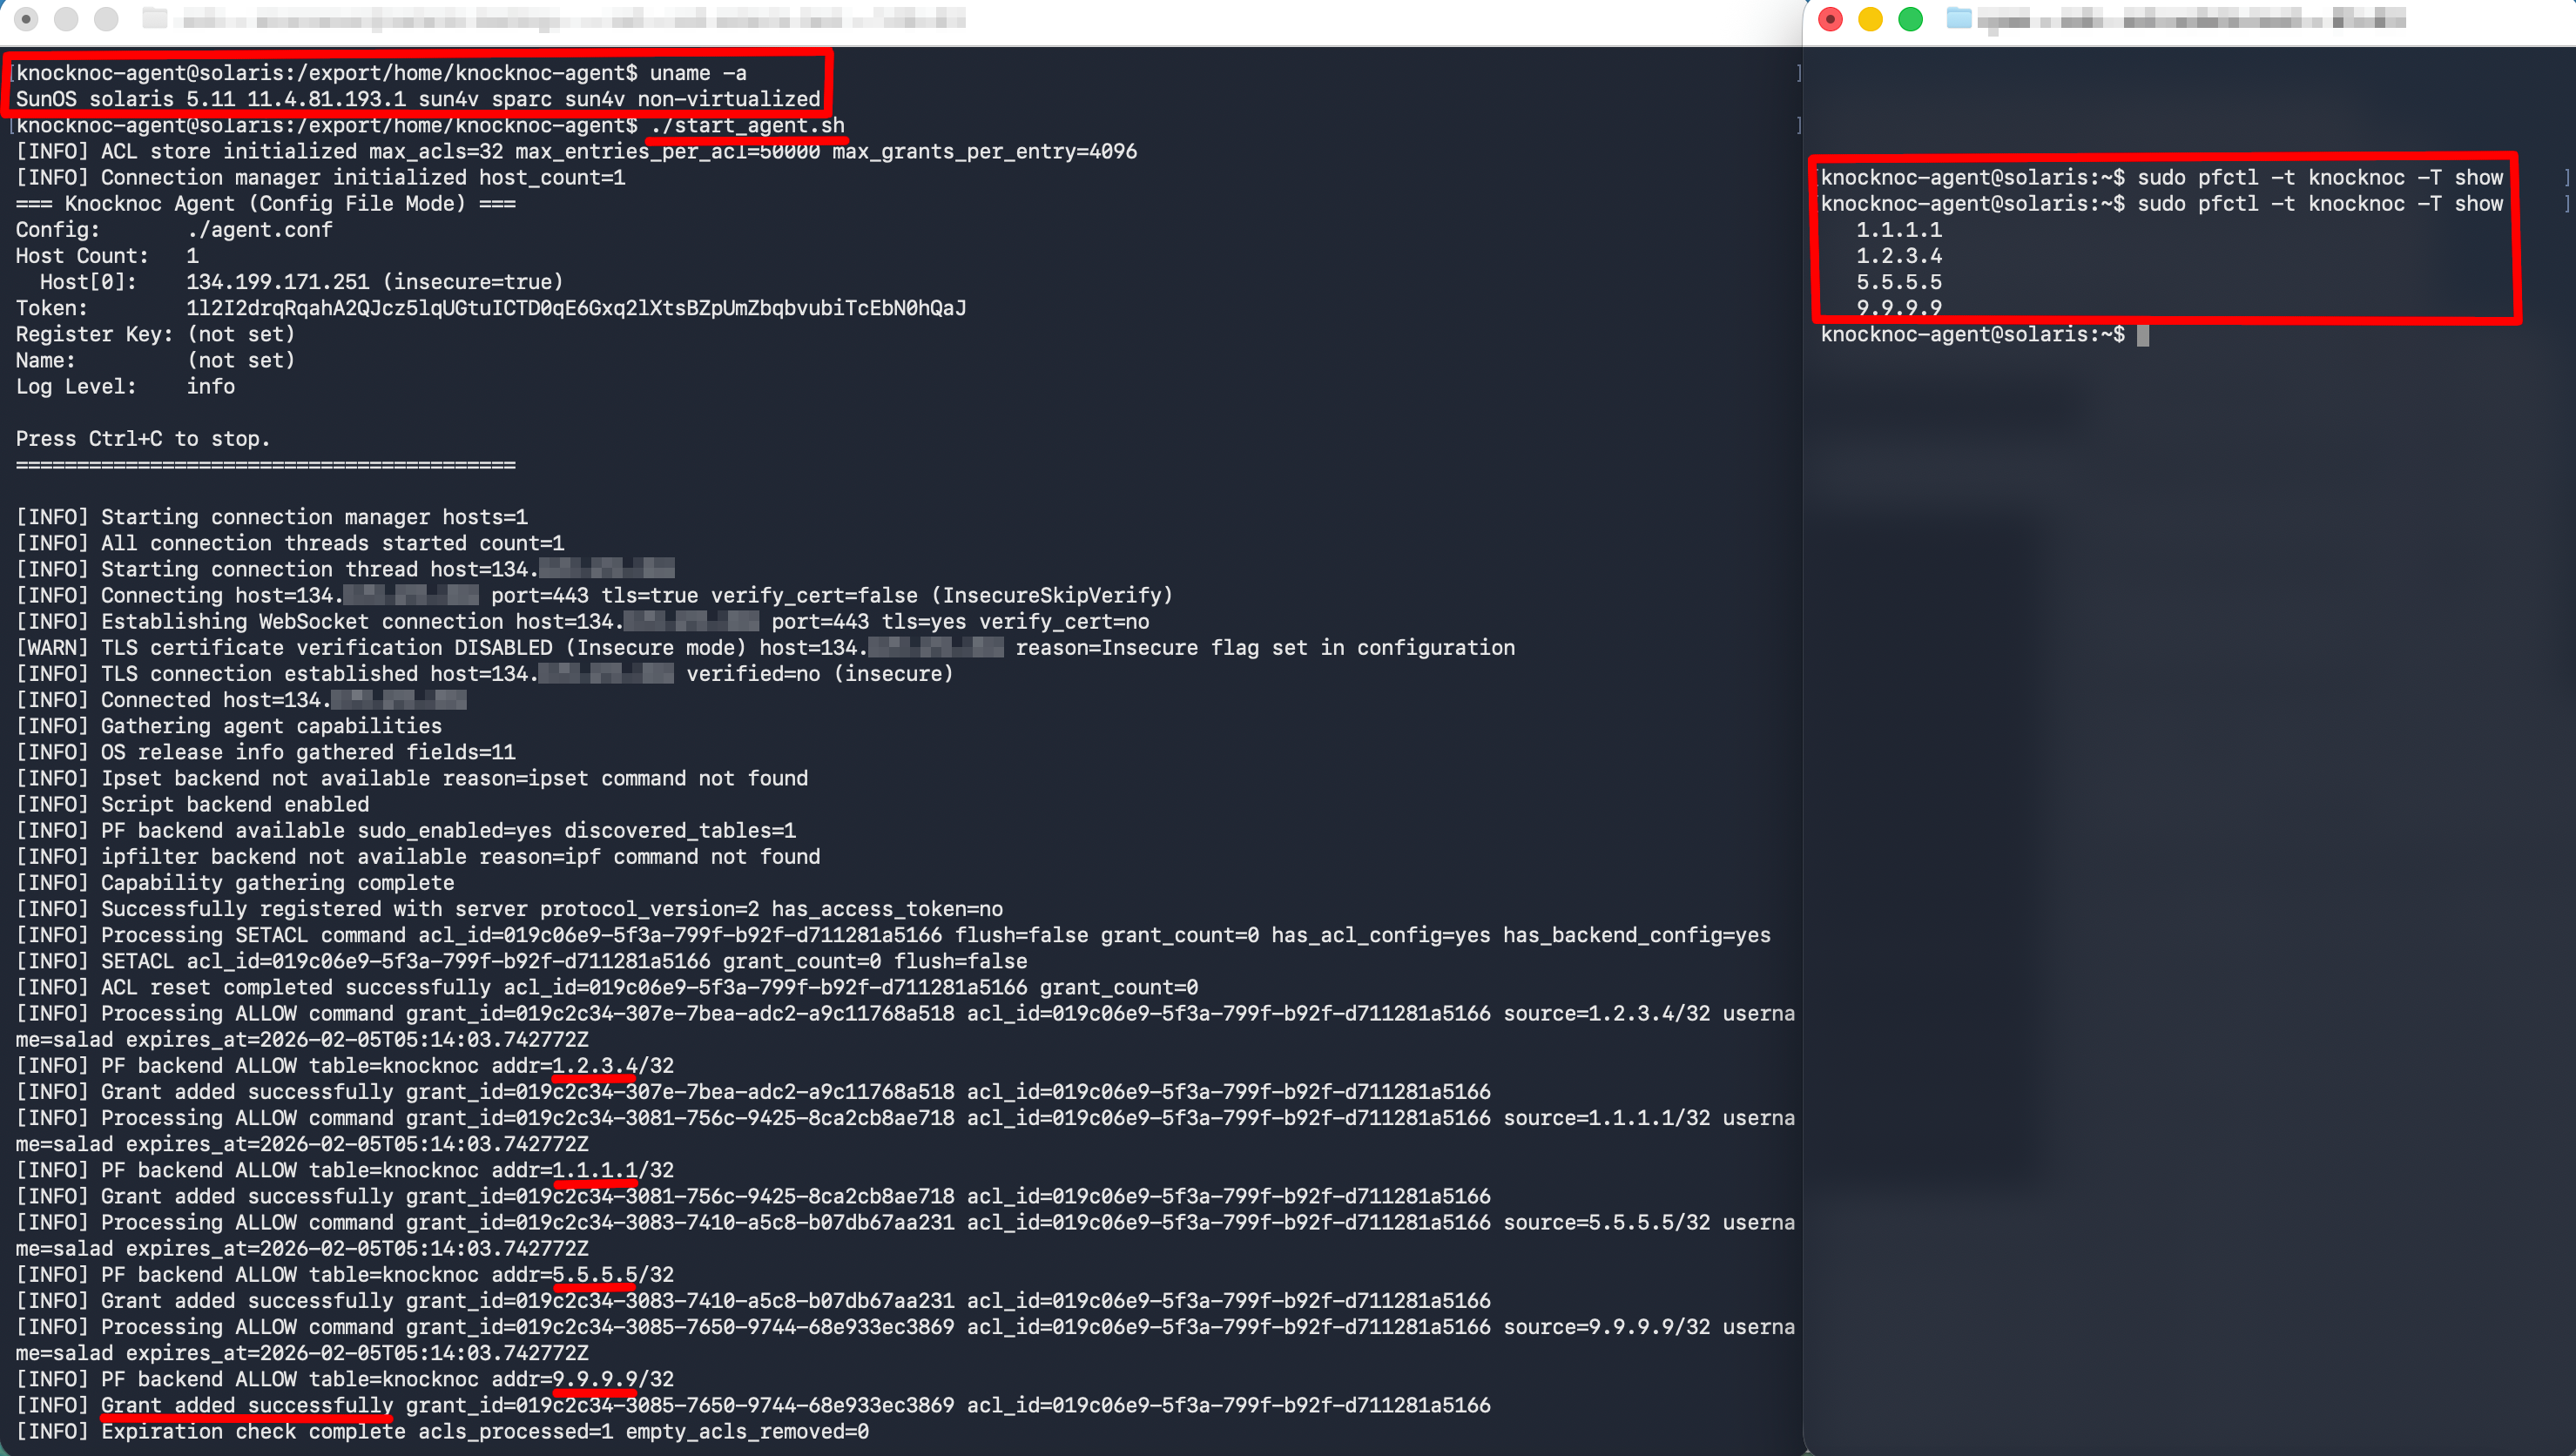Click the Host[0] IP address 134.199.171.251

277,282
